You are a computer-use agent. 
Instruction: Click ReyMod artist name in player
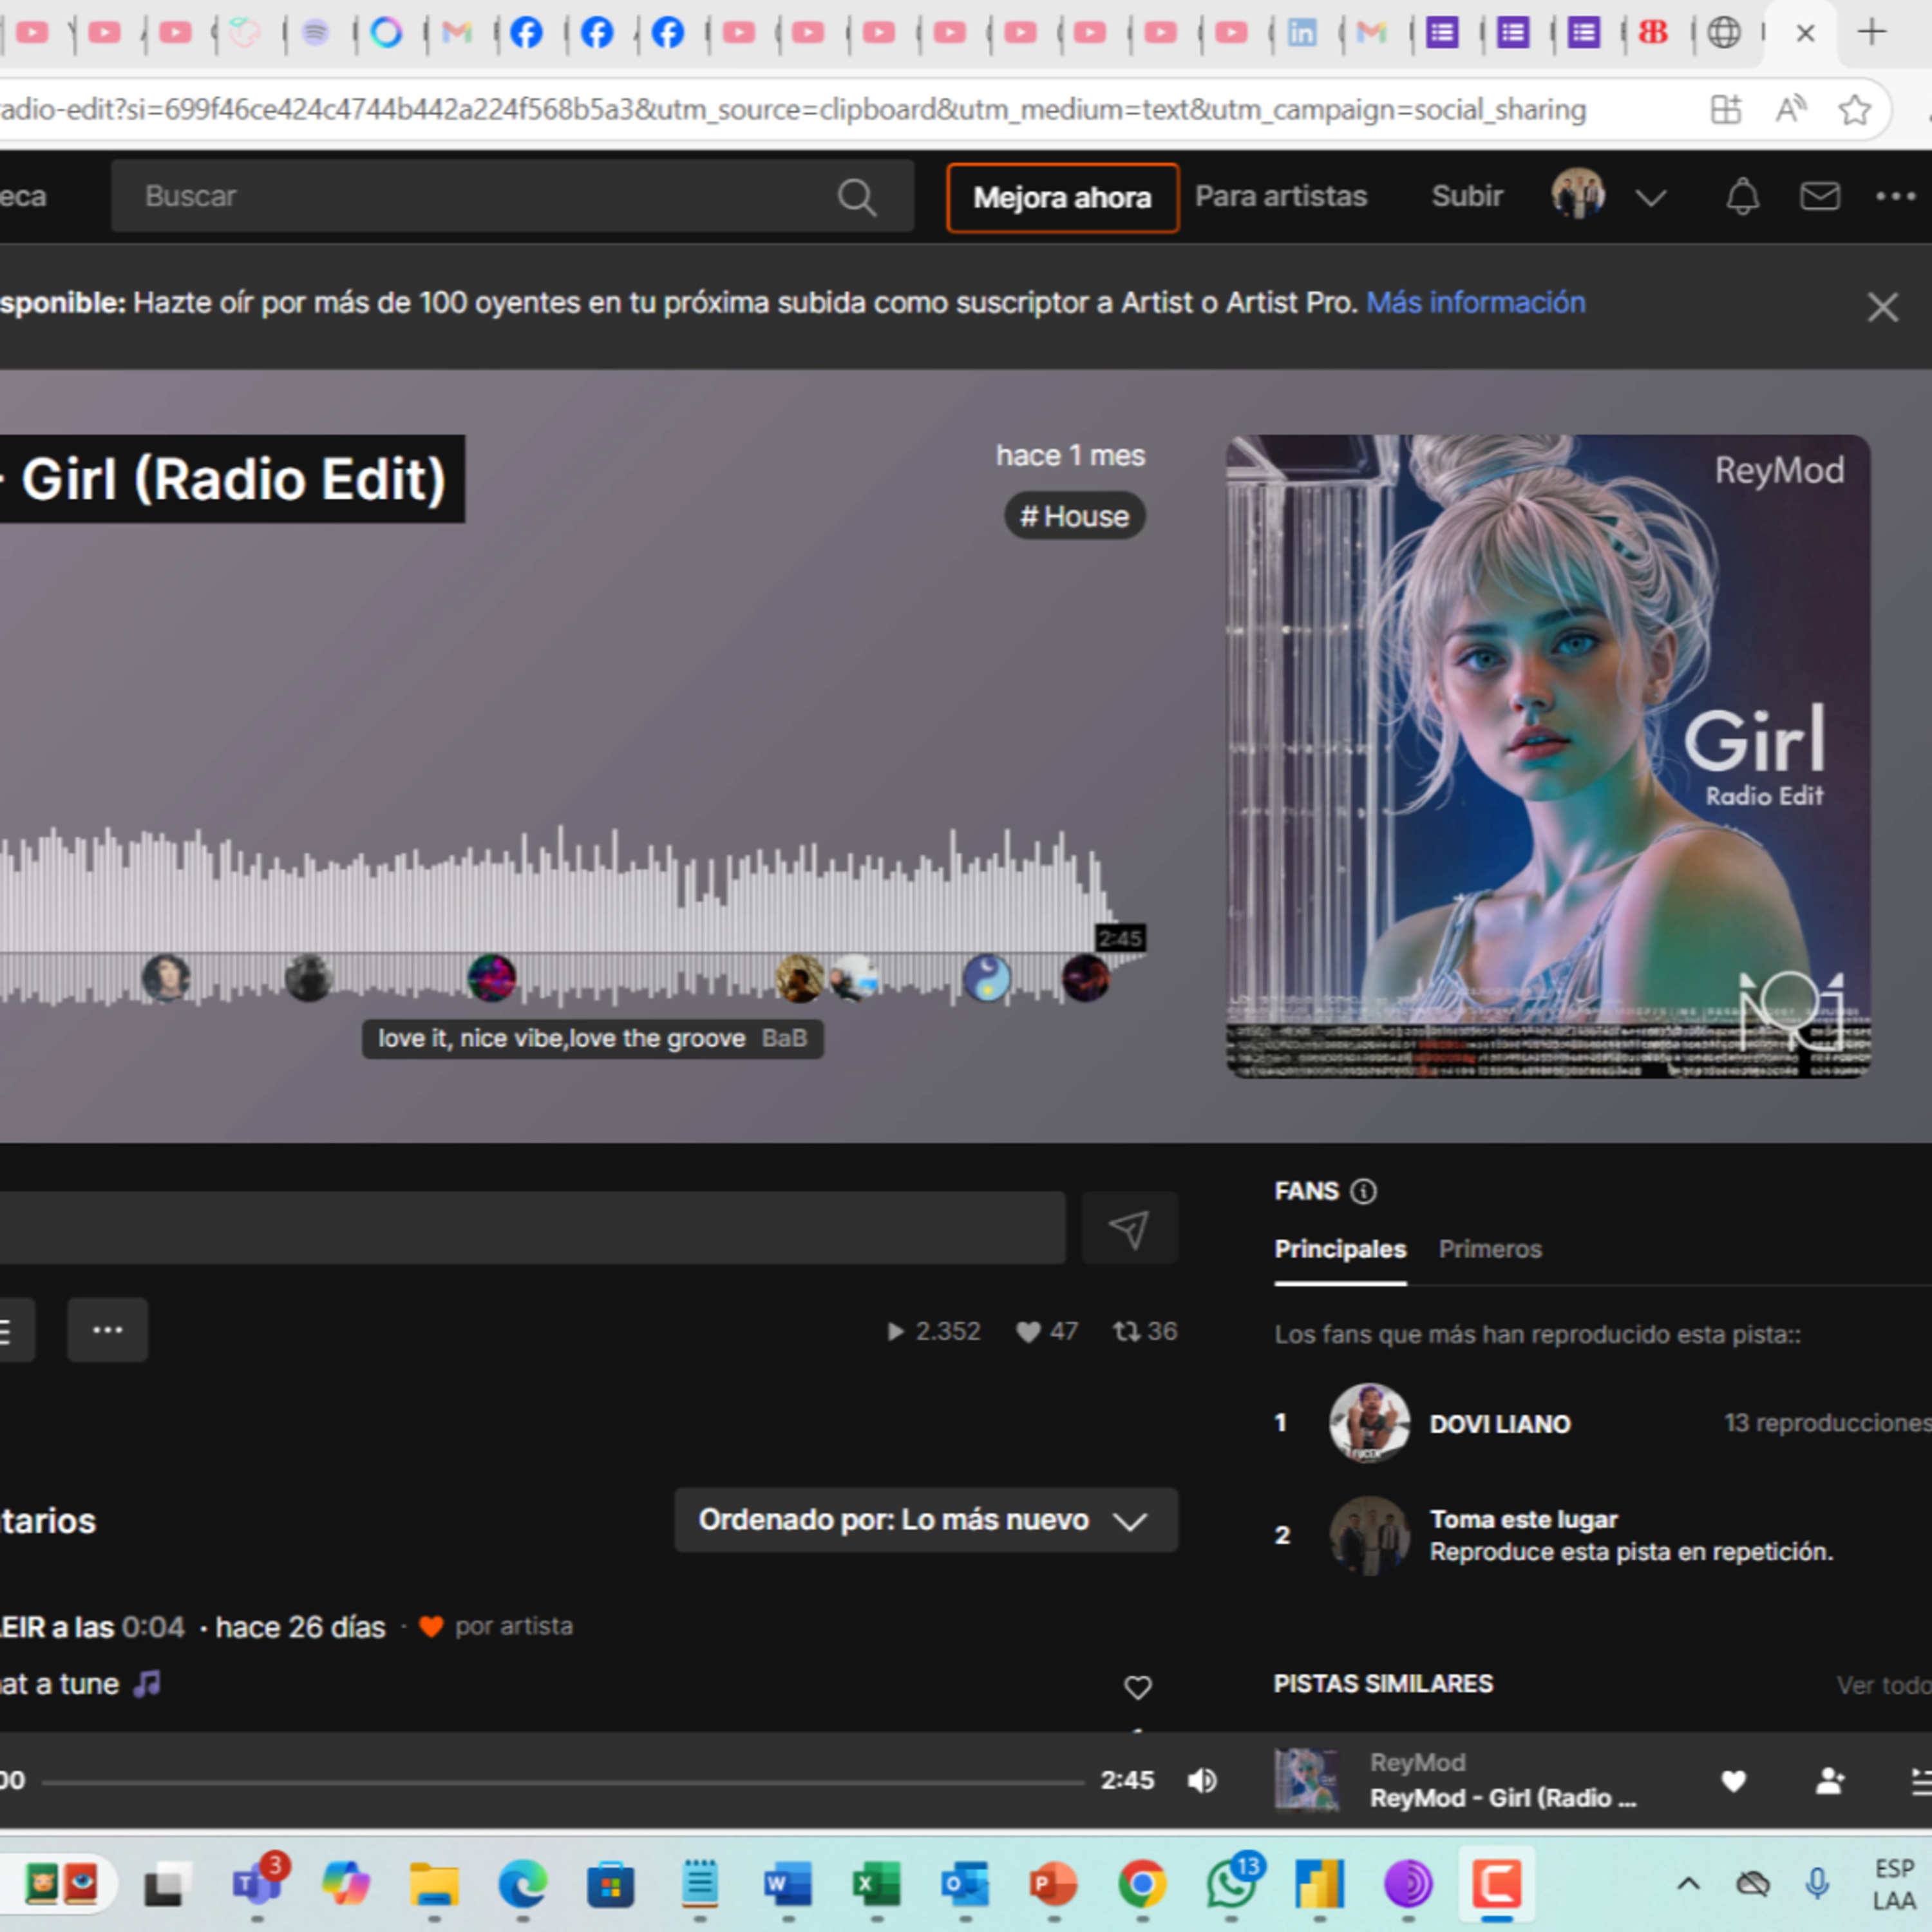point(1417,1762)
